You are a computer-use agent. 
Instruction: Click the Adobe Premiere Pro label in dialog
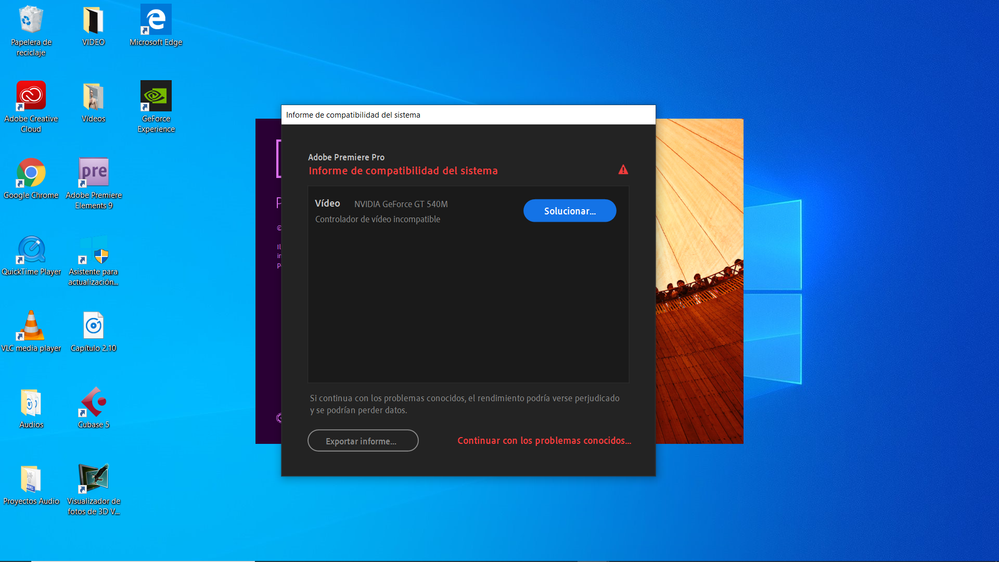click(x=346, y=157)
